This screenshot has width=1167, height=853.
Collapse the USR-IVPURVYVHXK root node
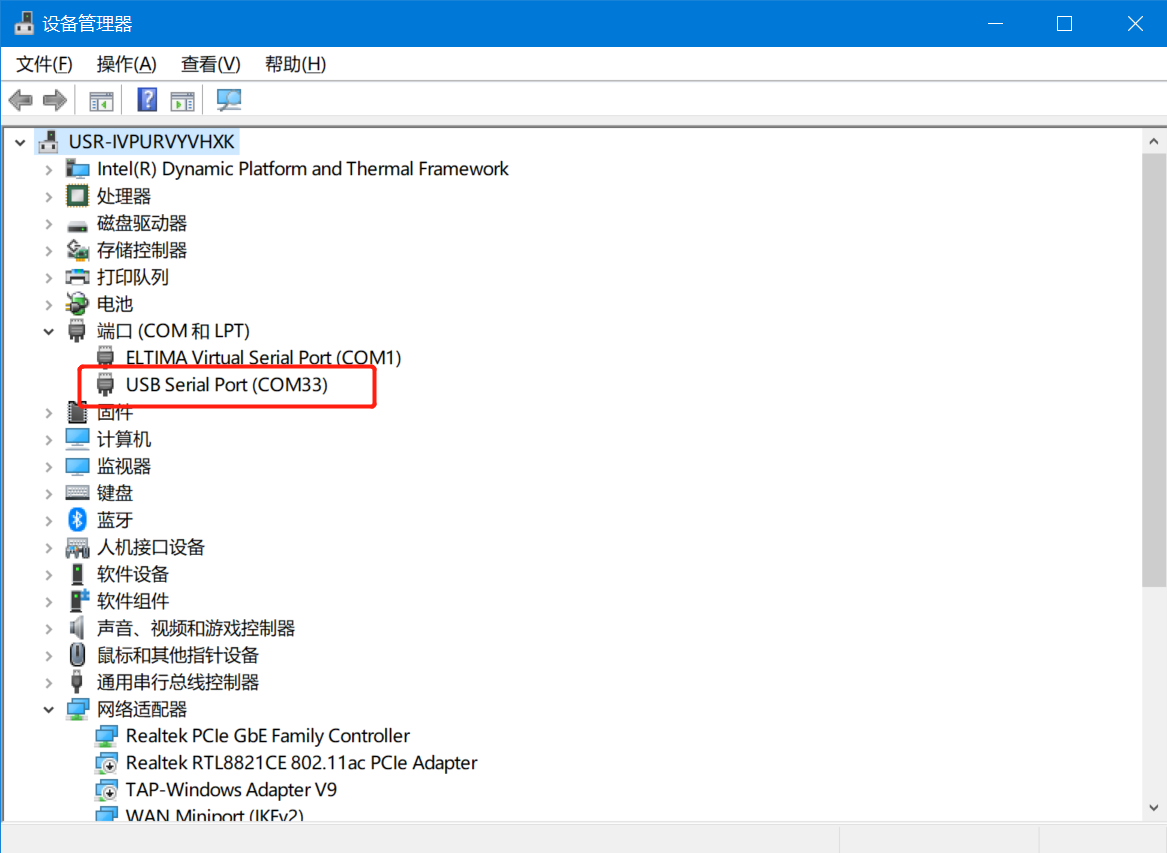click(x=20, y=142)
